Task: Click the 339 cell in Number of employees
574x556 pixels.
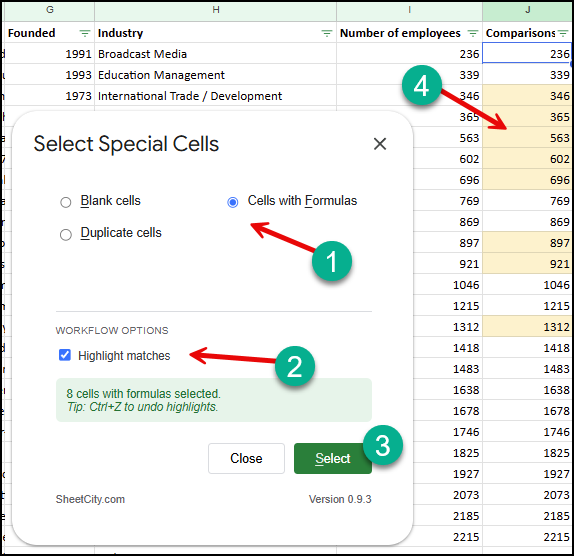Action: (x=409, y=75)
